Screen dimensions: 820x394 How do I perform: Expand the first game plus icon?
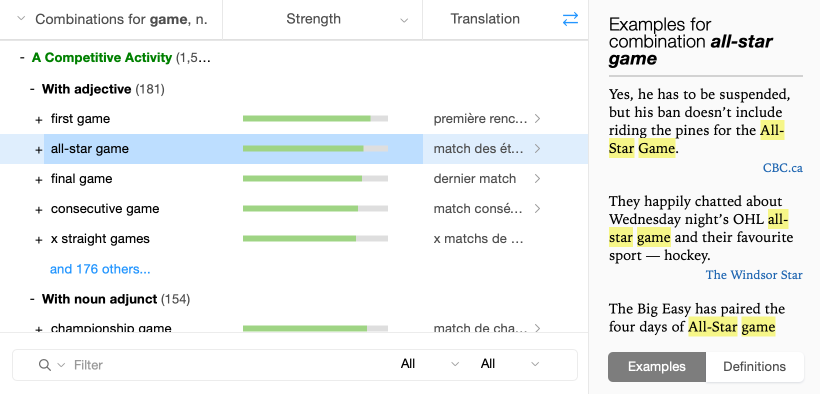pos(38,120)
